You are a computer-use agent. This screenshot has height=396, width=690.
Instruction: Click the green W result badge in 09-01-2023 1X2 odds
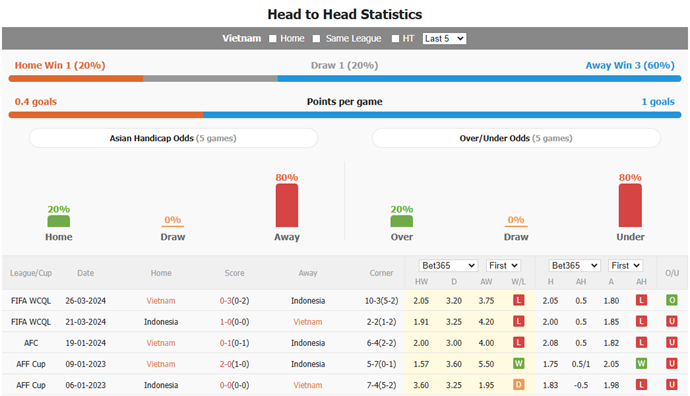pos(518,364)
